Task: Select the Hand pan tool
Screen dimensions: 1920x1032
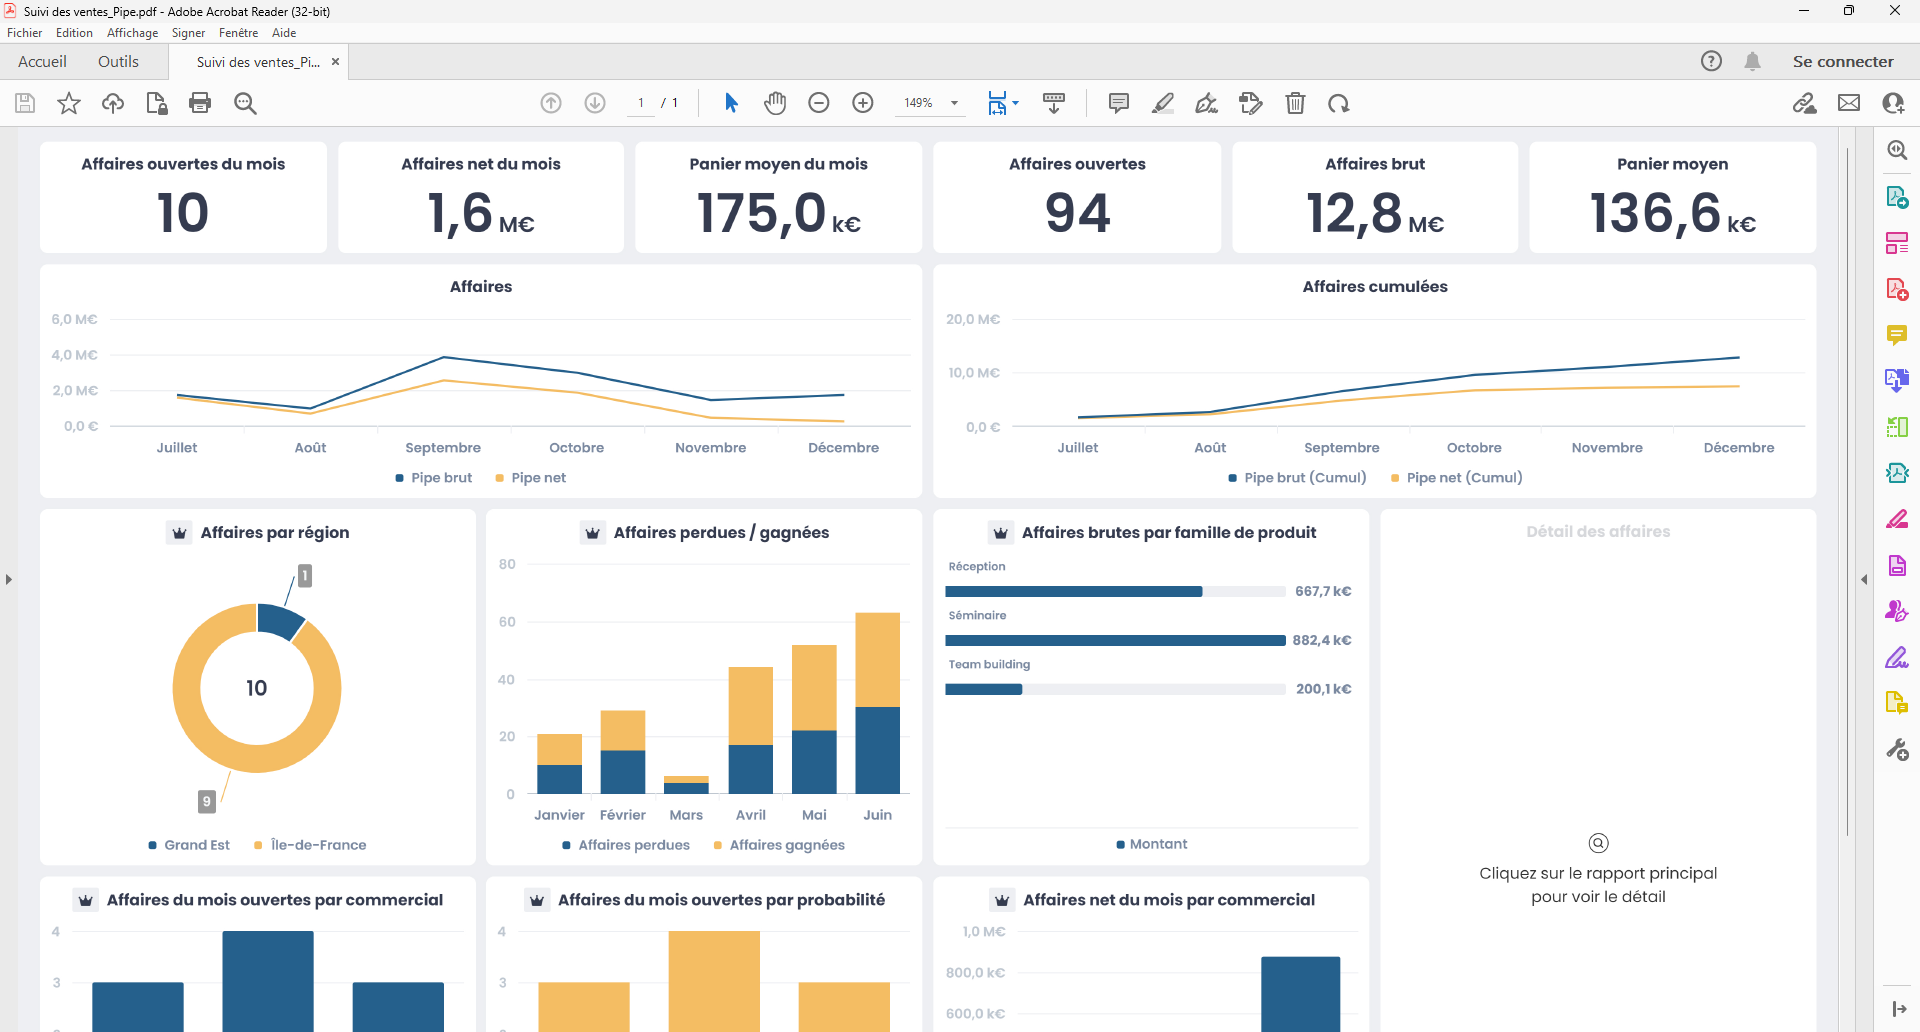Action: (x=775, y=103)
